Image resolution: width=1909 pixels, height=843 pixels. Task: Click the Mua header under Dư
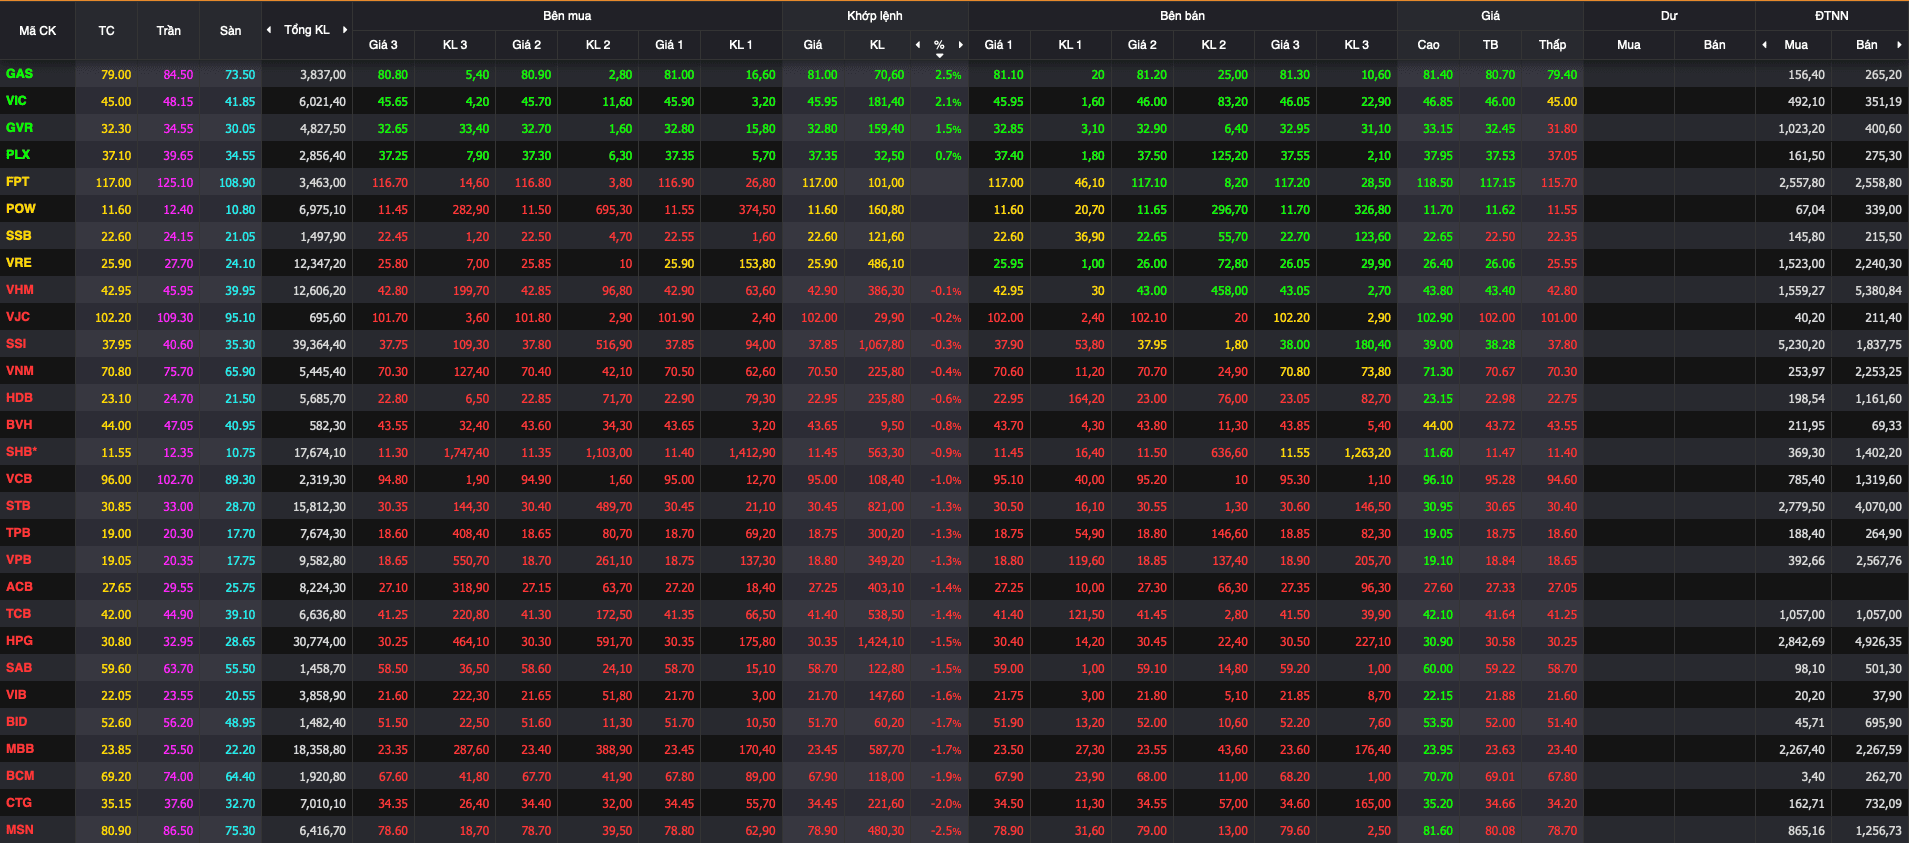tap(1628, 45)
